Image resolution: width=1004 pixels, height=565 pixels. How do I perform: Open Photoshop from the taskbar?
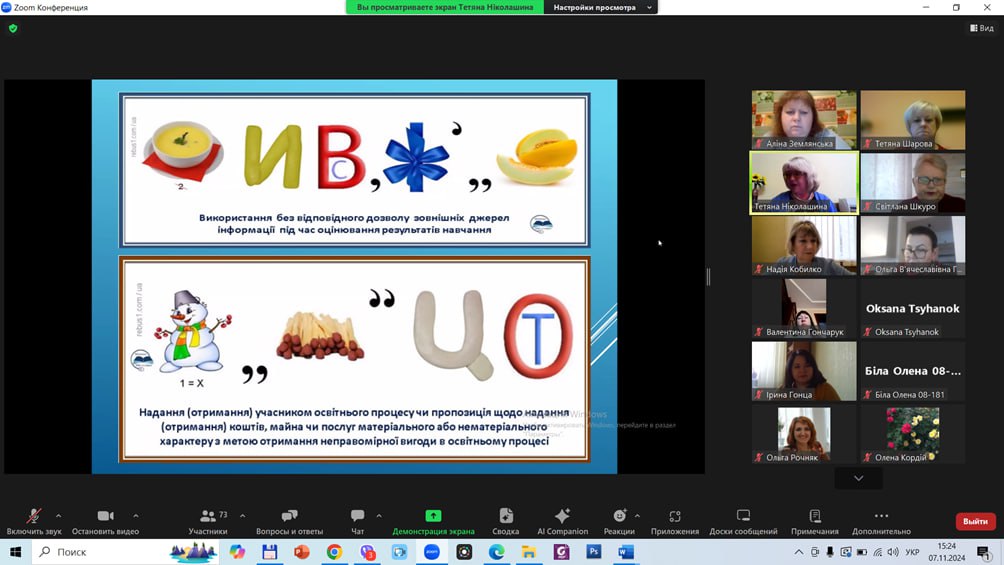(x=594, y=552)
